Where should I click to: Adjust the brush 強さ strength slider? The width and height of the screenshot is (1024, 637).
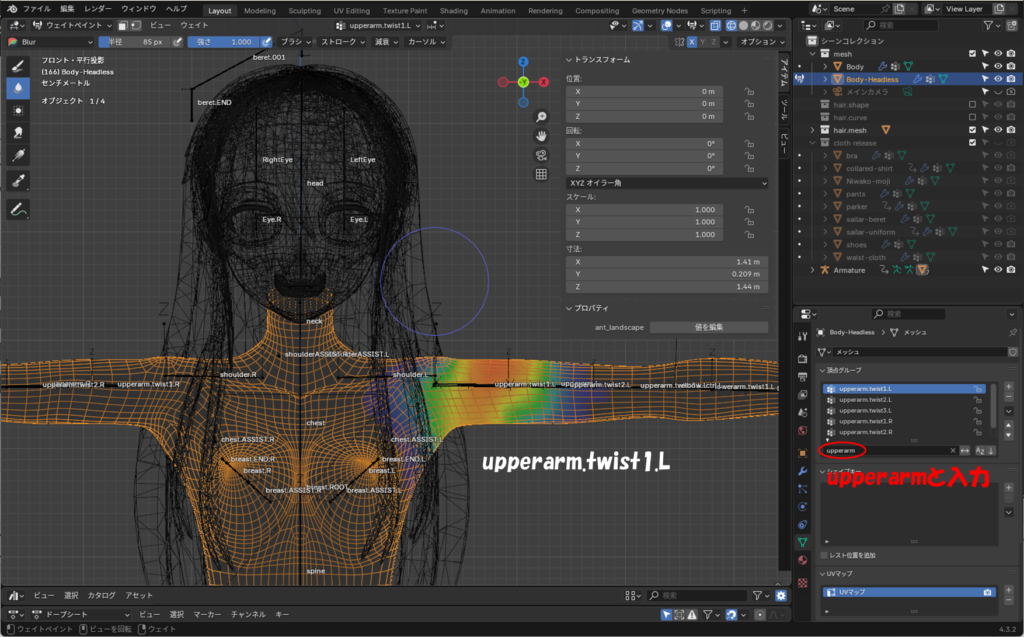(x=222, y=42)
